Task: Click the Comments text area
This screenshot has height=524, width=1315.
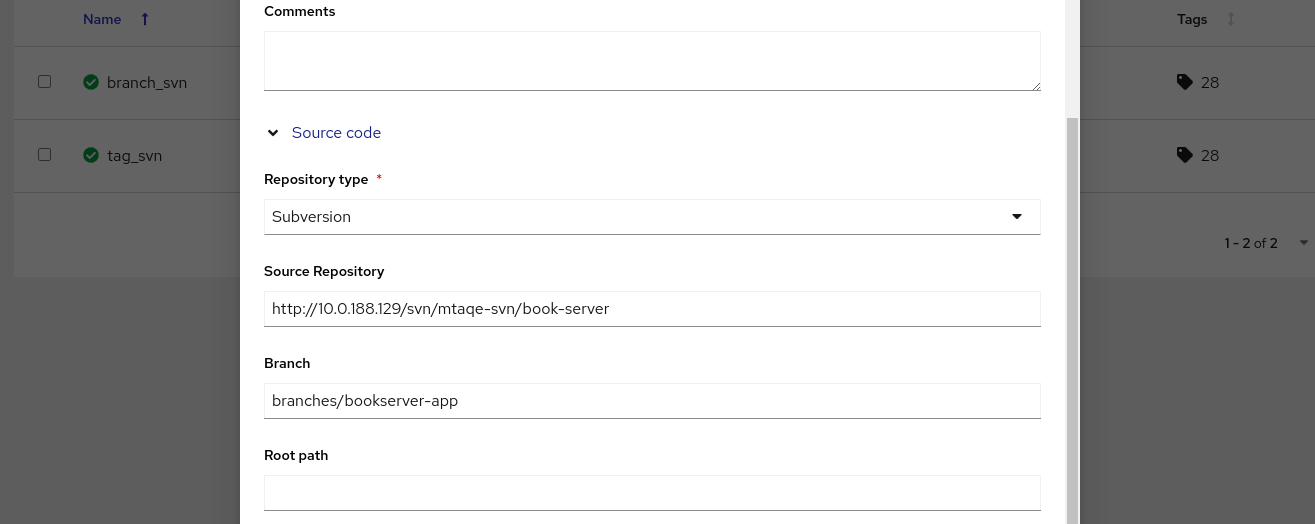Action: (x=652, y=61)
